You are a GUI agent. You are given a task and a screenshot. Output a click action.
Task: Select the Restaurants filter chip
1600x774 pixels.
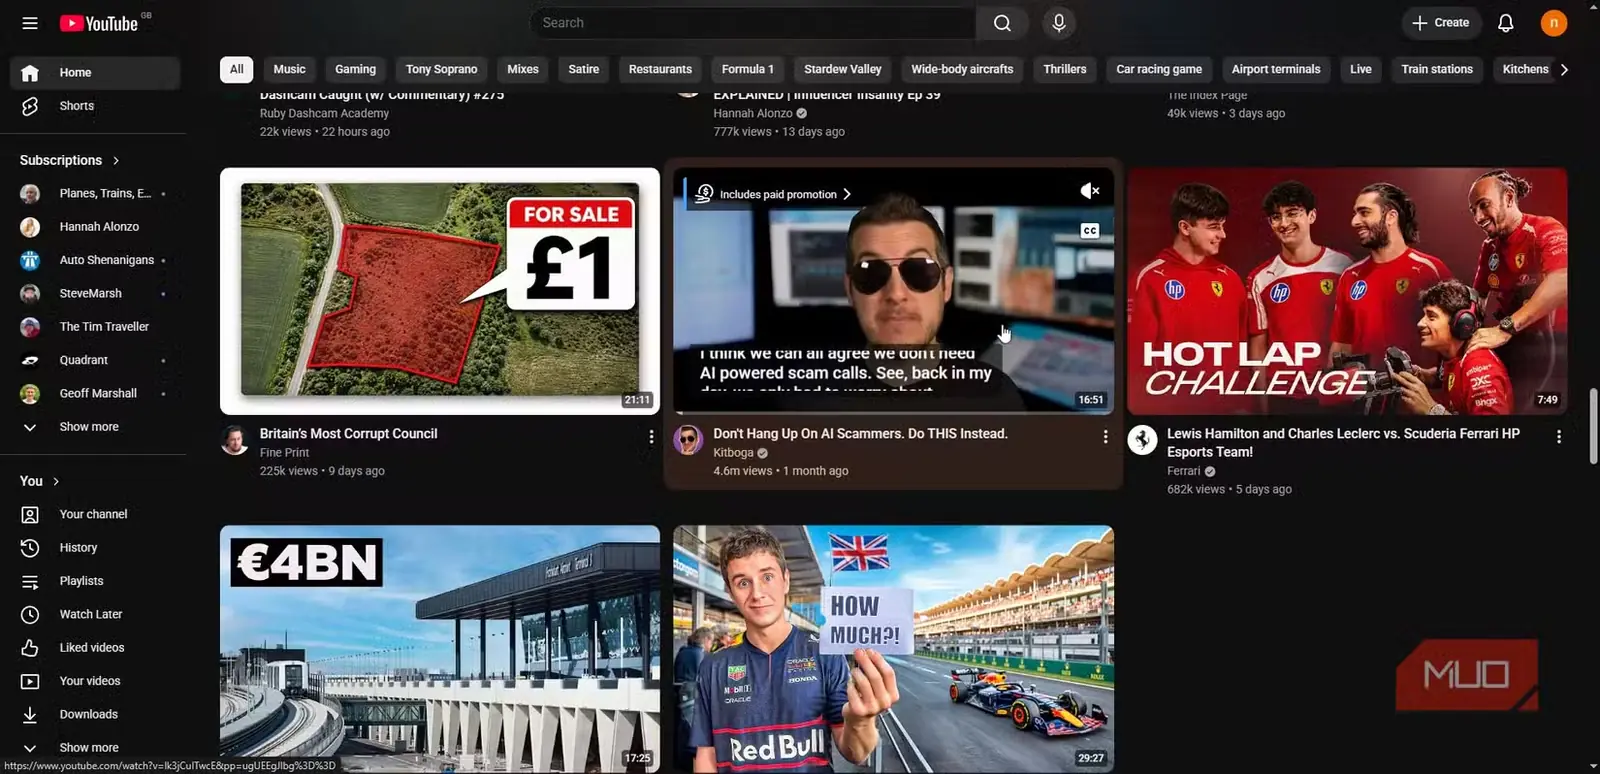[660, 69]
